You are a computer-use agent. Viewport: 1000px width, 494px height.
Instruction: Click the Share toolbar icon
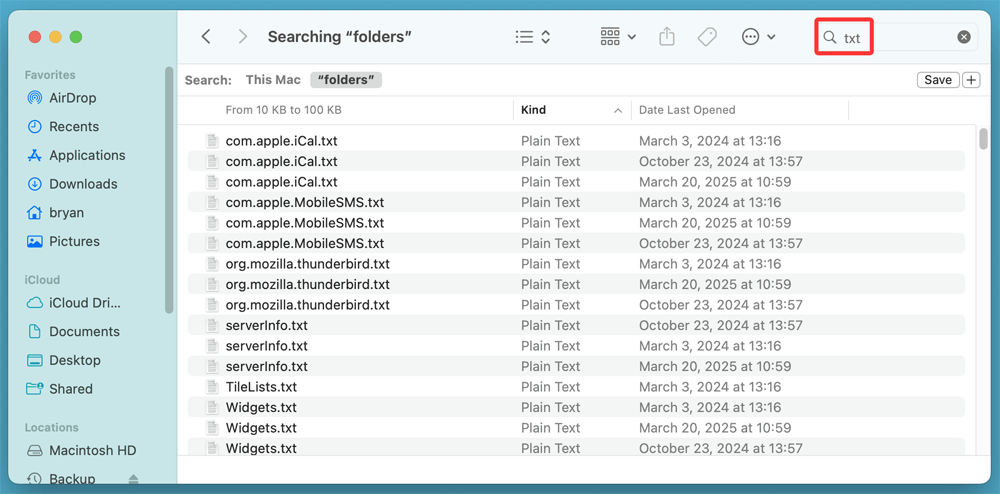(x=666, y=37)
